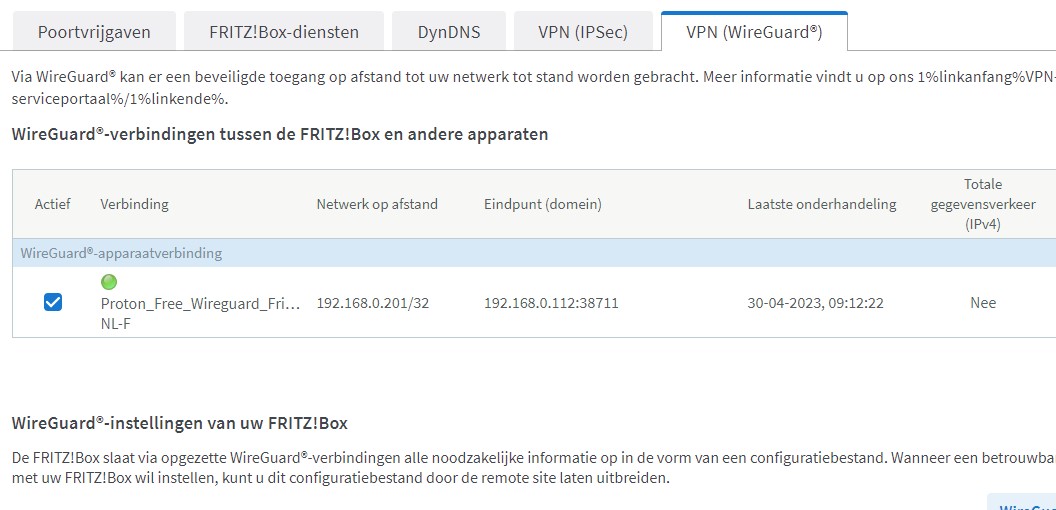Switch to FRITZ!Box-diensten tab
This screenshot has width=1056, height=510.
click(x=283, y=32)
